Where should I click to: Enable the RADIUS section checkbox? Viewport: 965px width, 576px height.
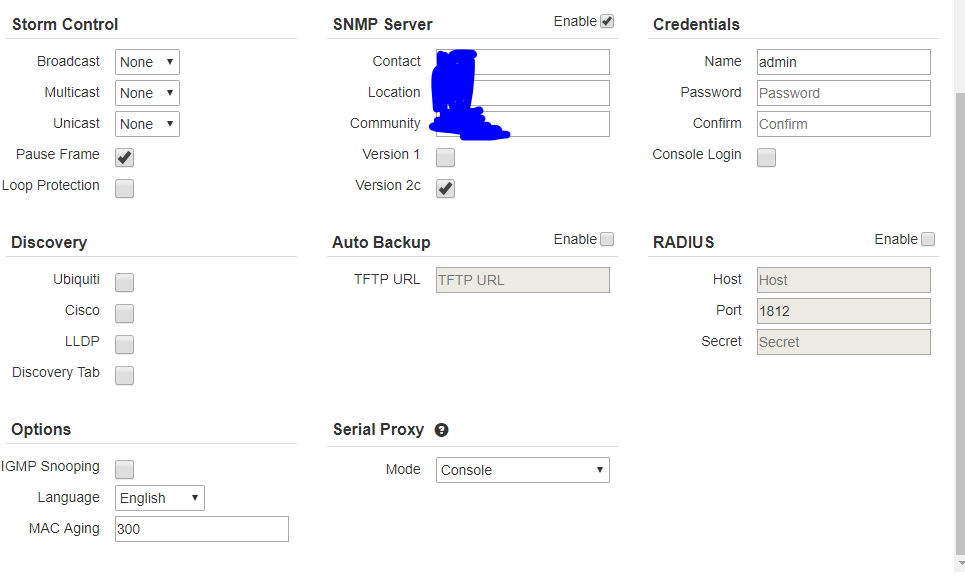pyautogui.click(x=928, y=239)
